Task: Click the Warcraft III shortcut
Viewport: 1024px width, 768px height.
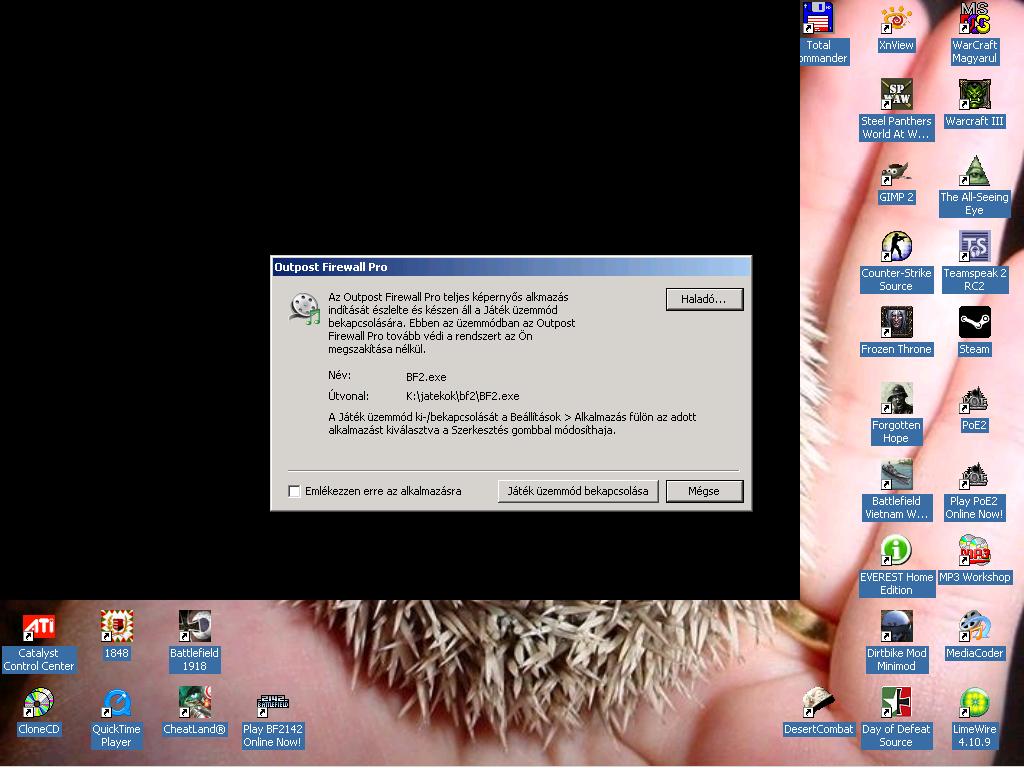Action: coord(974,96)
